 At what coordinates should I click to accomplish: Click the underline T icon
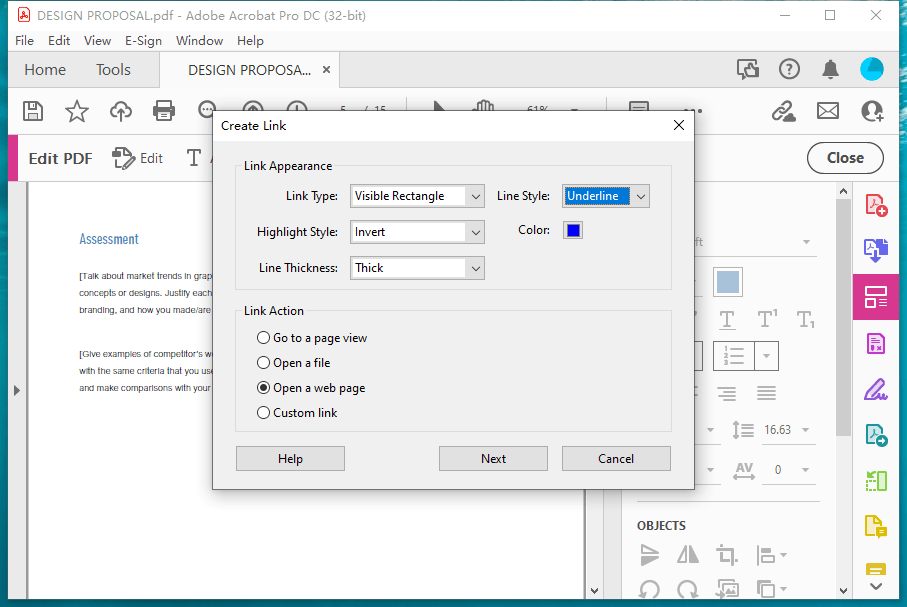[x=727, y=319]
